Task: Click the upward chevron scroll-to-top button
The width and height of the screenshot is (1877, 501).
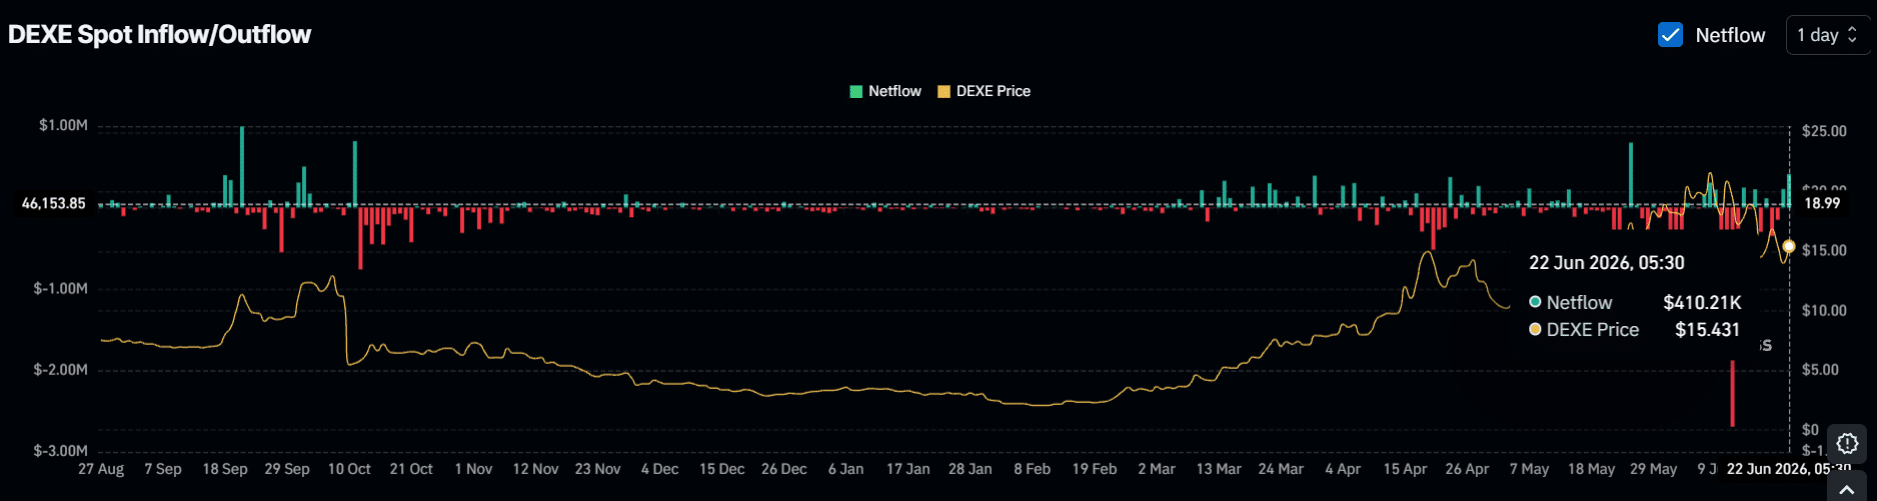Action: coord(1847,489)
